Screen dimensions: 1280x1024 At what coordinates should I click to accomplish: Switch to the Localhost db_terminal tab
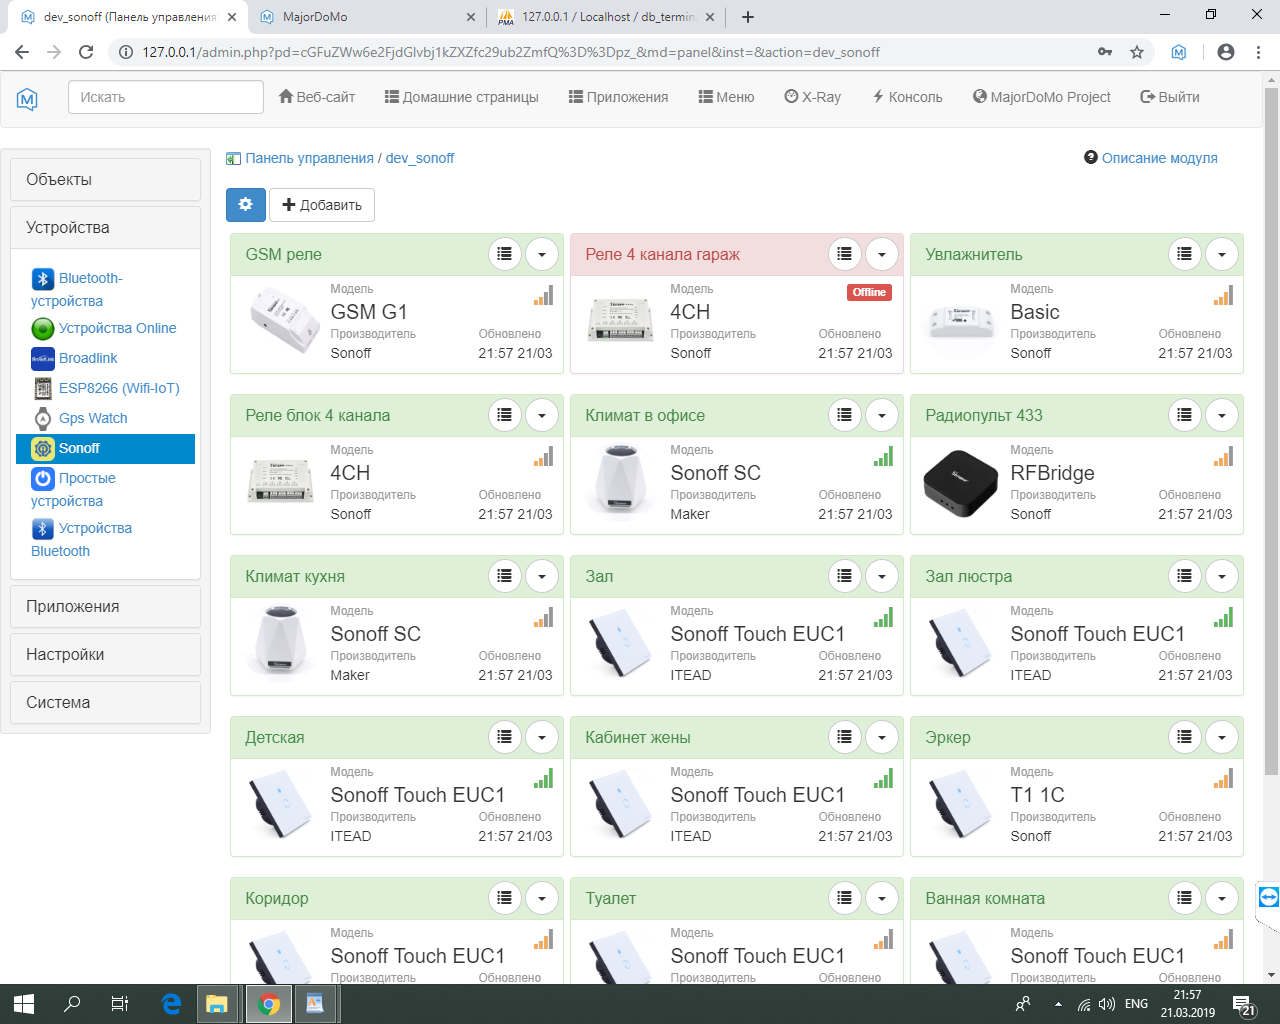coord(607,17)
